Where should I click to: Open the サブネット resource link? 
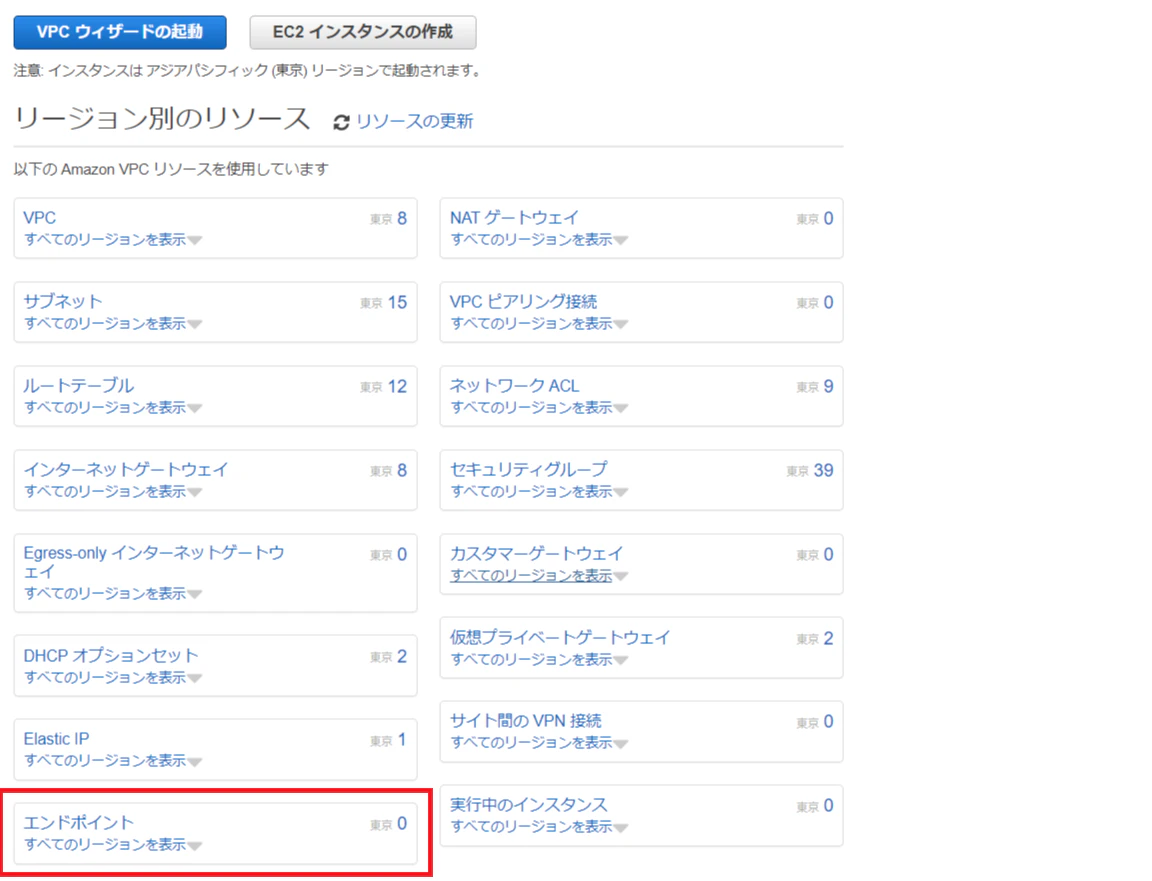62,302
